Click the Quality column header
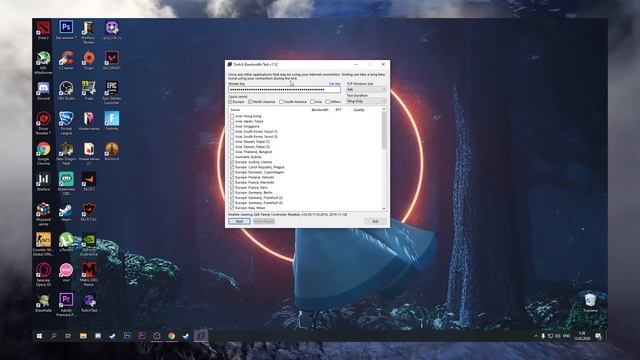This screenshot has height=360, width=640. [359, 110]
